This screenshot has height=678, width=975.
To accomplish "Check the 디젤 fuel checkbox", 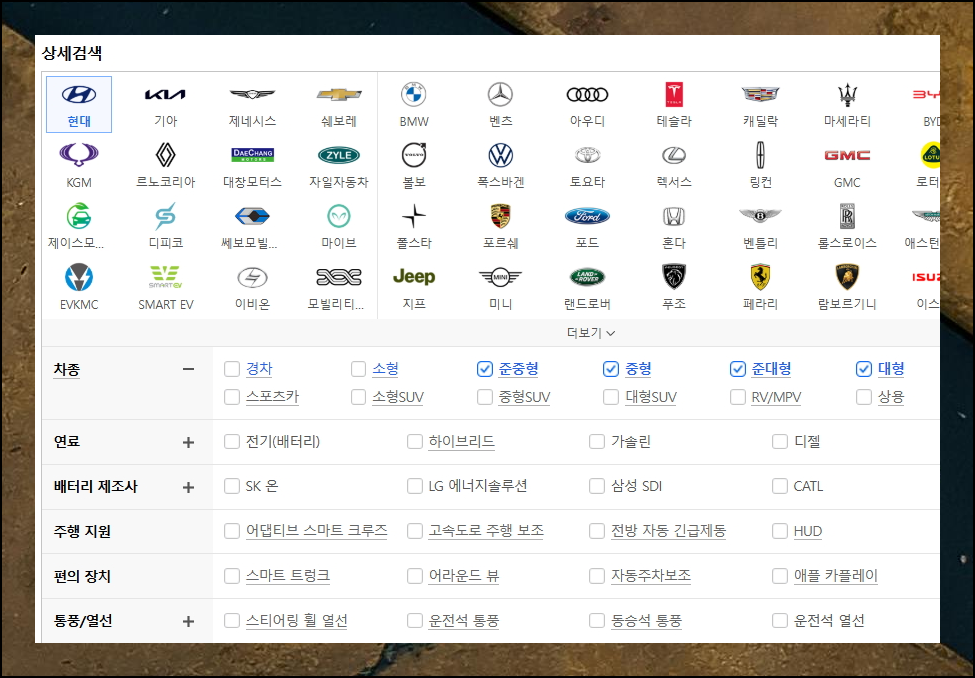I will [x=780, y=442].
